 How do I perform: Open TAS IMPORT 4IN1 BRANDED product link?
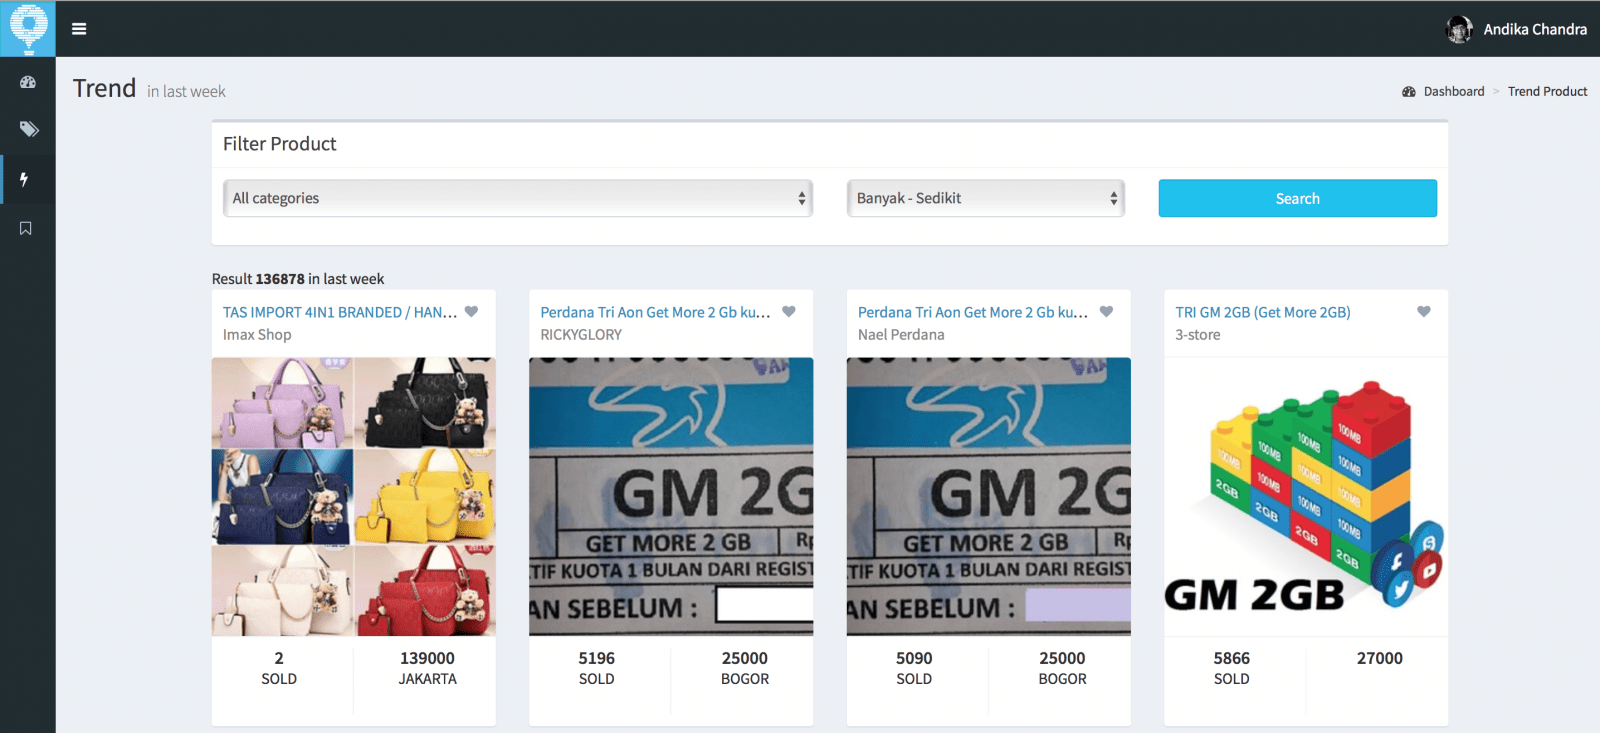point(340,312)
